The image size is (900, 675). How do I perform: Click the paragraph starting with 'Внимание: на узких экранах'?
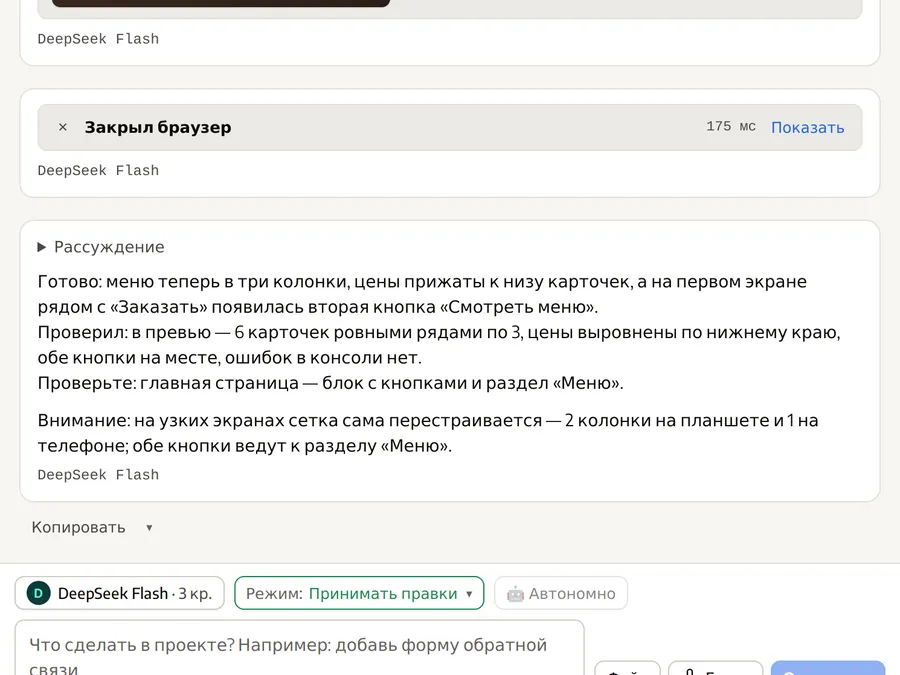click(428, 433)
